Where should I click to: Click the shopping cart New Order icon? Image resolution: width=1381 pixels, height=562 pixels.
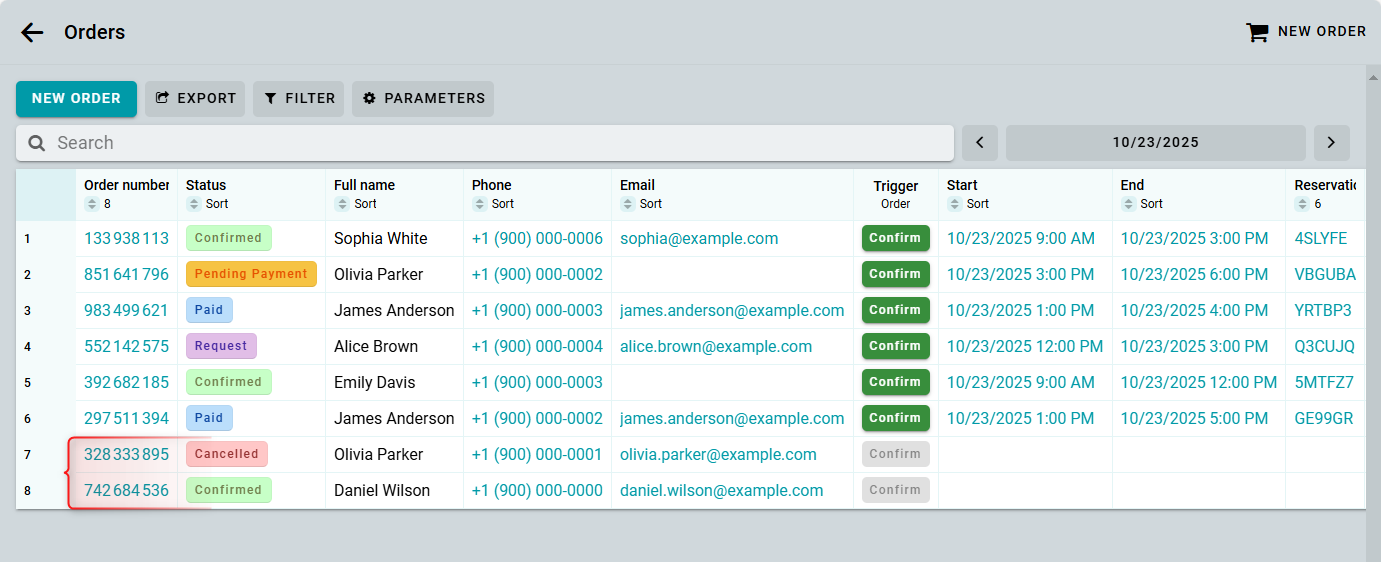coord(1256,32)
